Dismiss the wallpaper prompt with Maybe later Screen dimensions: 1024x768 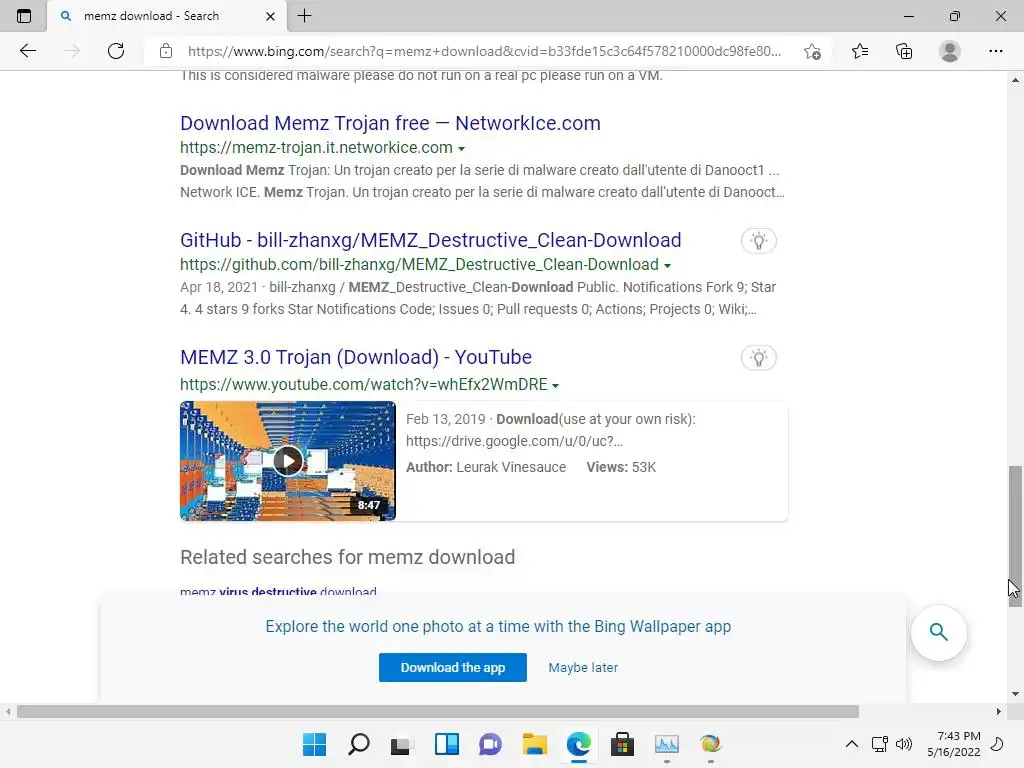583,667
